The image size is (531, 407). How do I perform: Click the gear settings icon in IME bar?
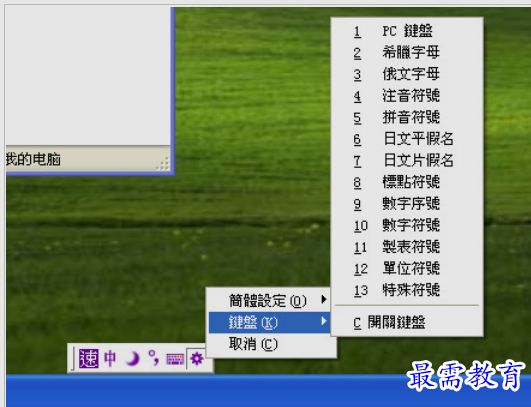pyautogui.click(x=197, y=359)
